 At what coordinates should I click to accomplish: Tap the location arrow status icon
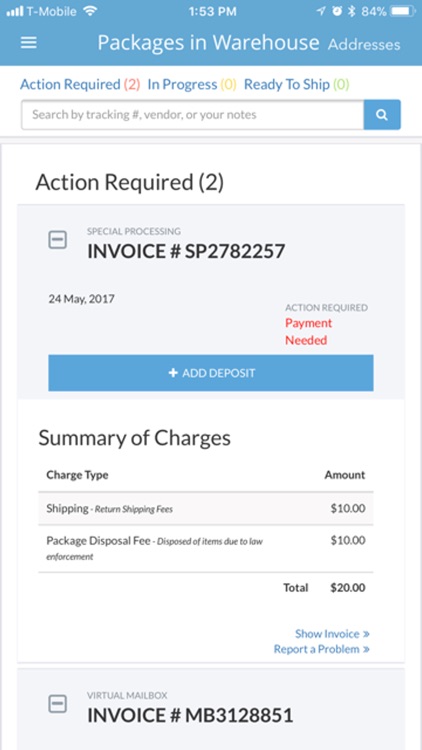(321, 11)
